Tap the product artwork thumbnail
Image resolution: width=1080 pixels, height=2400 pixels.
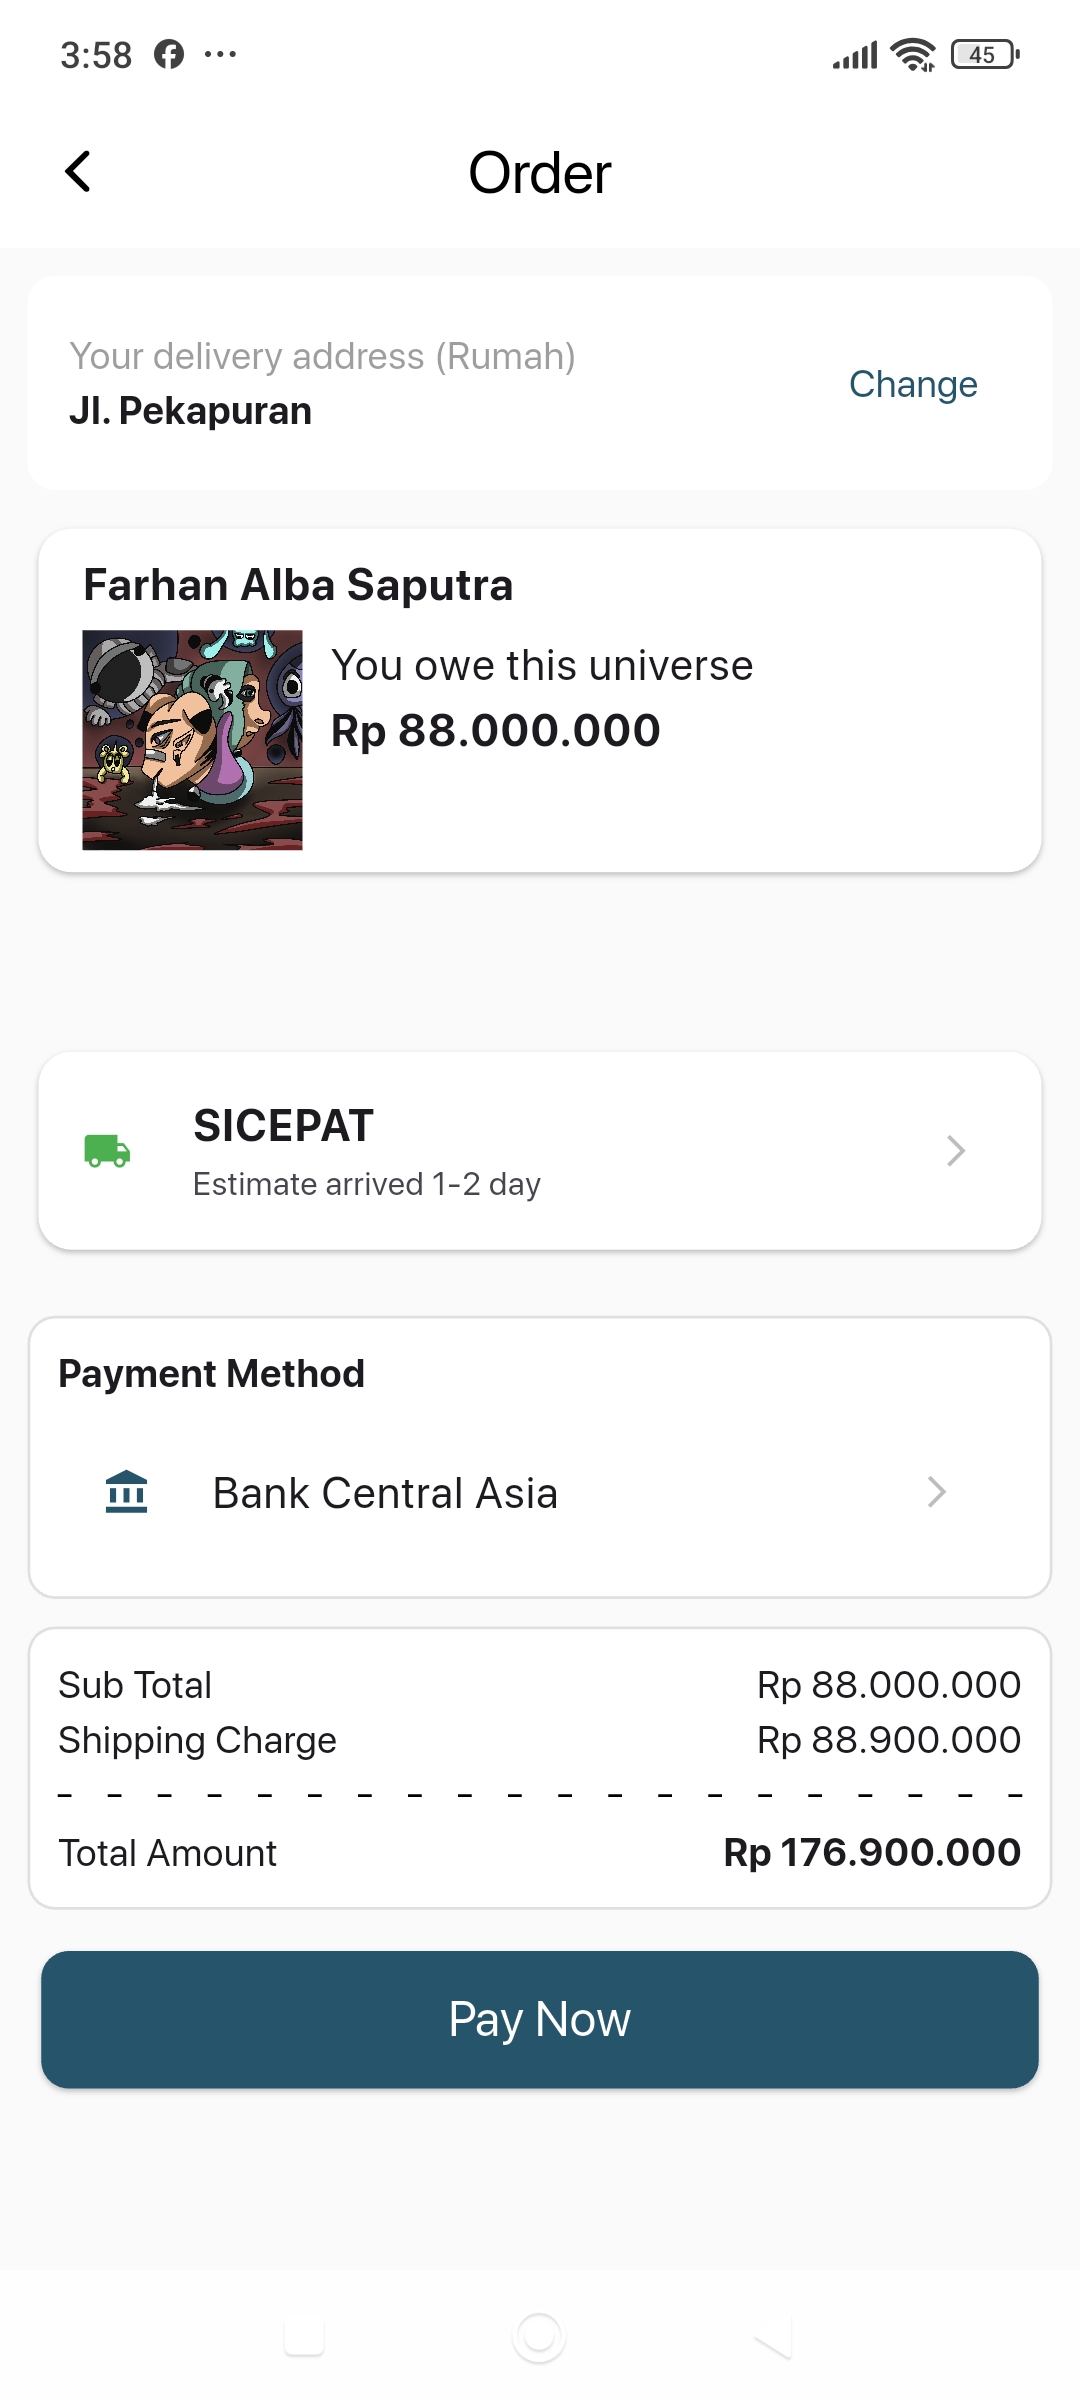(192, 740)
